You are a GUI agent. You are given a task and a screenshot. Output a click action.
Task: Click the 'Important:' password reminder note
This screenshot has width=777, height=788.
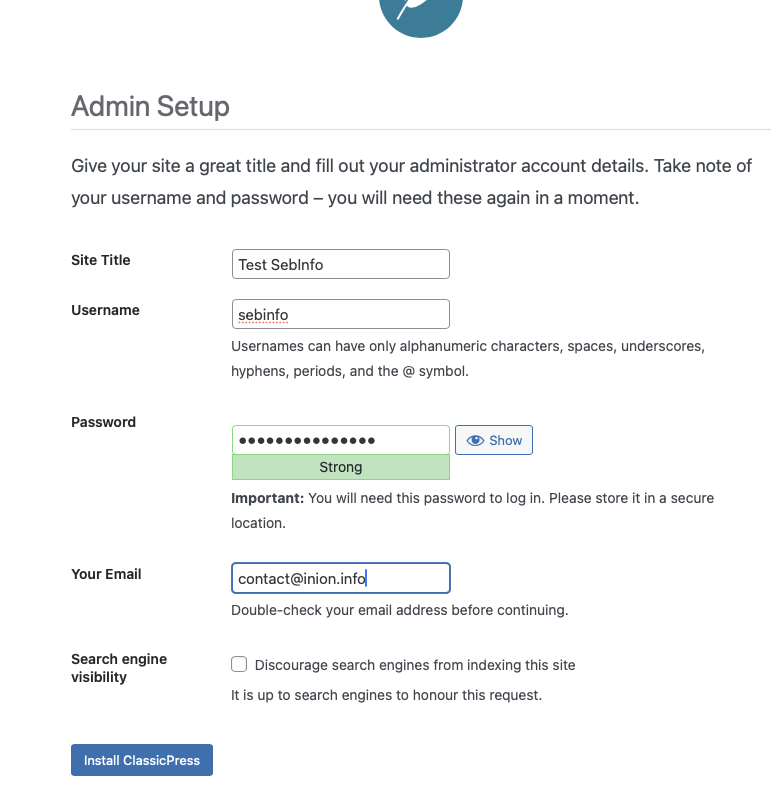(x=472, y=509)
